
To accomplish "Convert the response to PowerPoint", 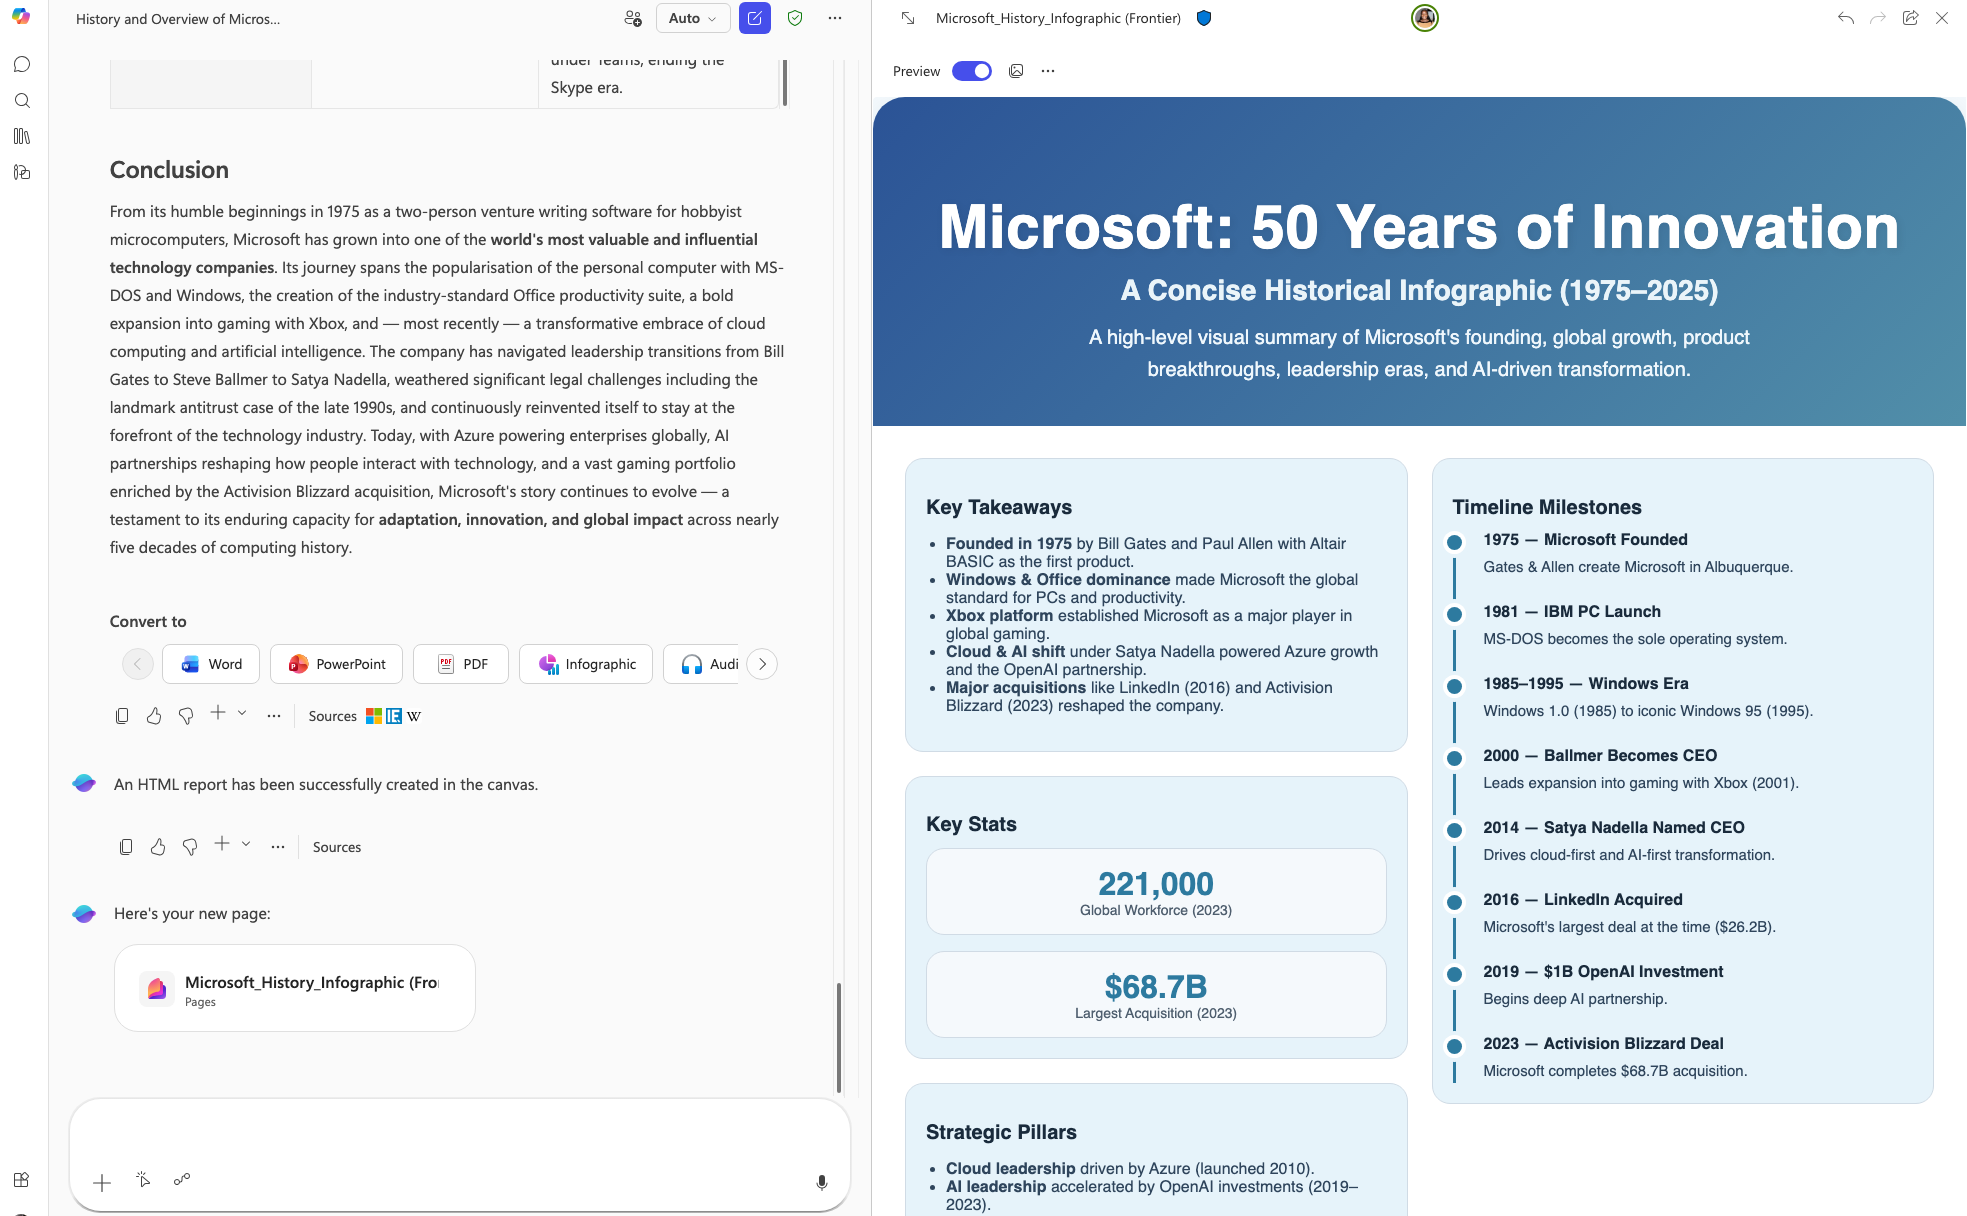I will tap(336, 664).
